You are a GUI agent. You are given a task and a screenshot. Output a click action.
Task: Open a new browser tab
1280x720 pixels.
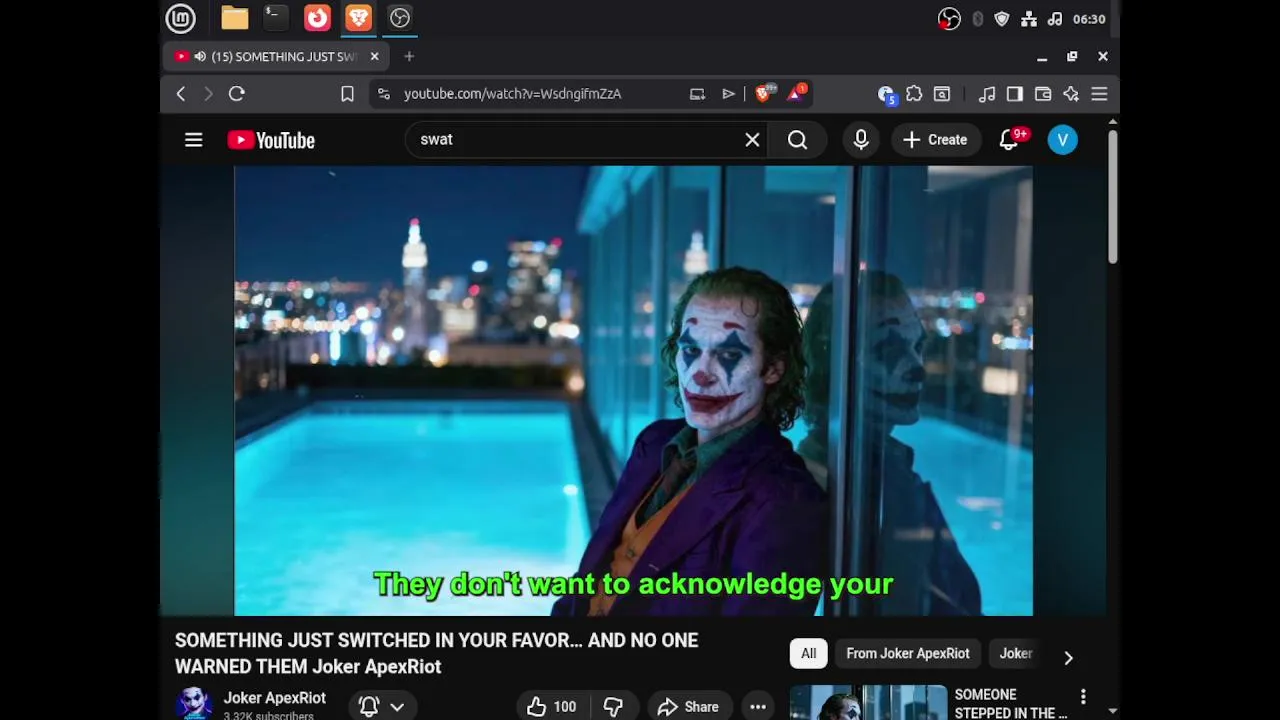(x=409, y=57)
